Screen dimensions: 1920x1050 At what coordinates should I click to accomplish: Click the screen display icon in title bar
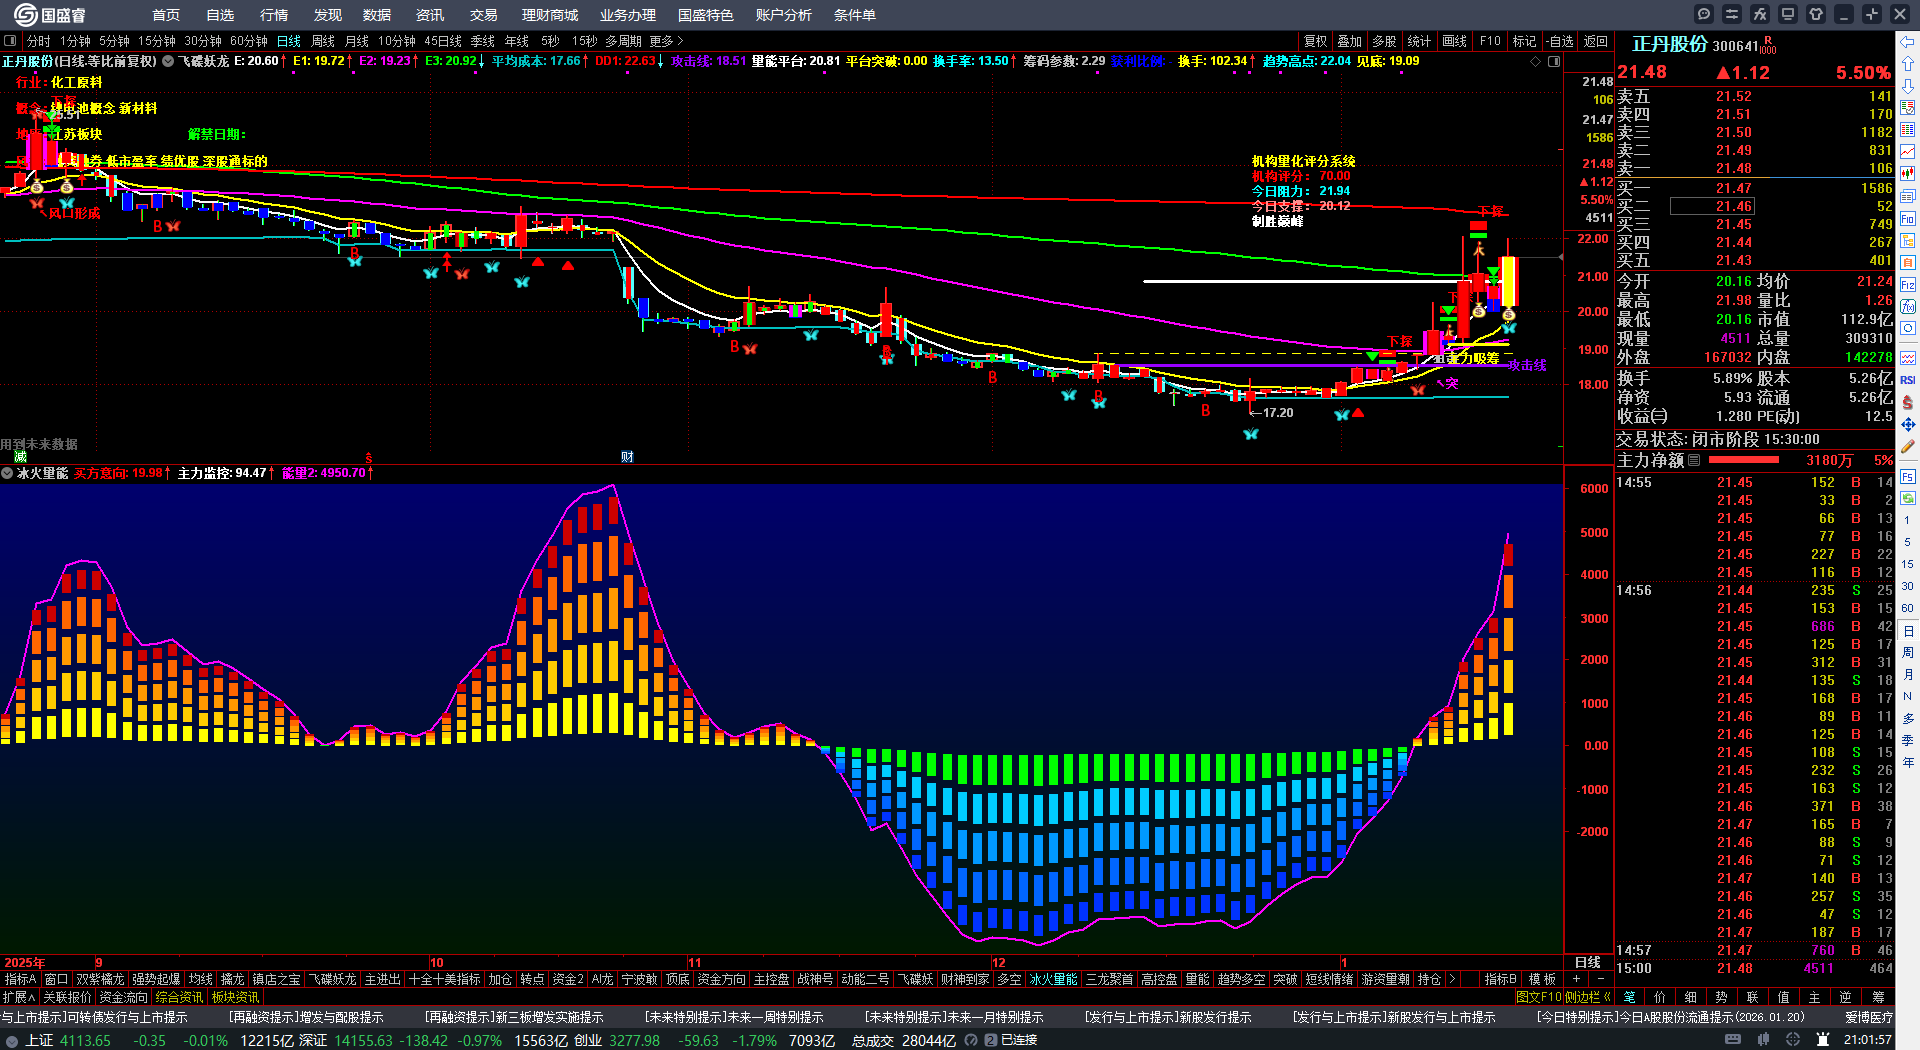1788,14
